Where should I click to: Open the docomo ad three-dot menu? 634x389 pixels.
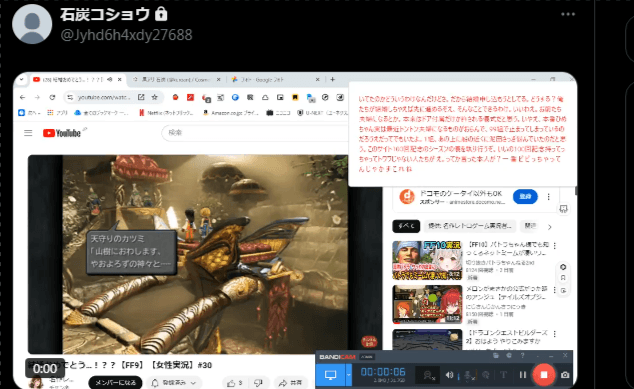coord(548,197)
